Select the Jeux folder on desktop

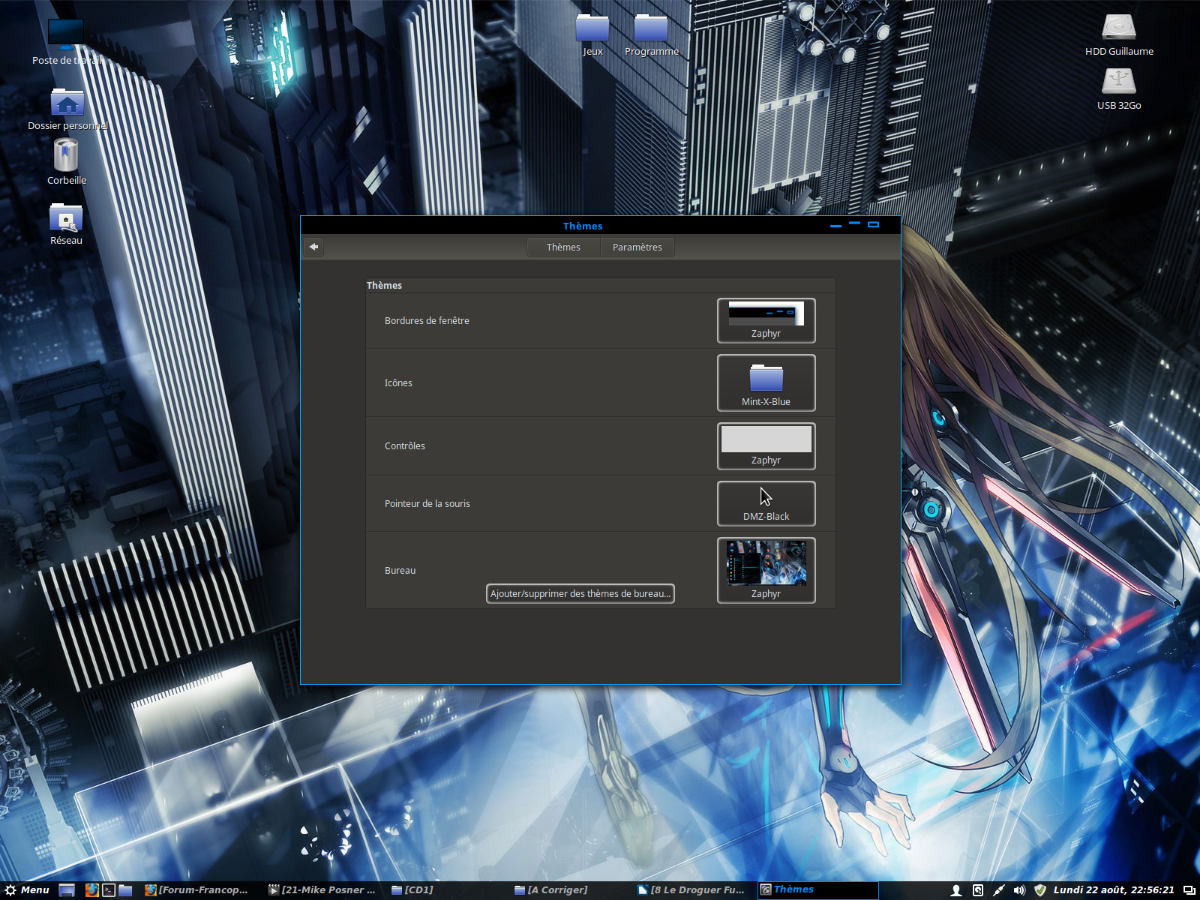pyautogui.click(x=593, y=35)
